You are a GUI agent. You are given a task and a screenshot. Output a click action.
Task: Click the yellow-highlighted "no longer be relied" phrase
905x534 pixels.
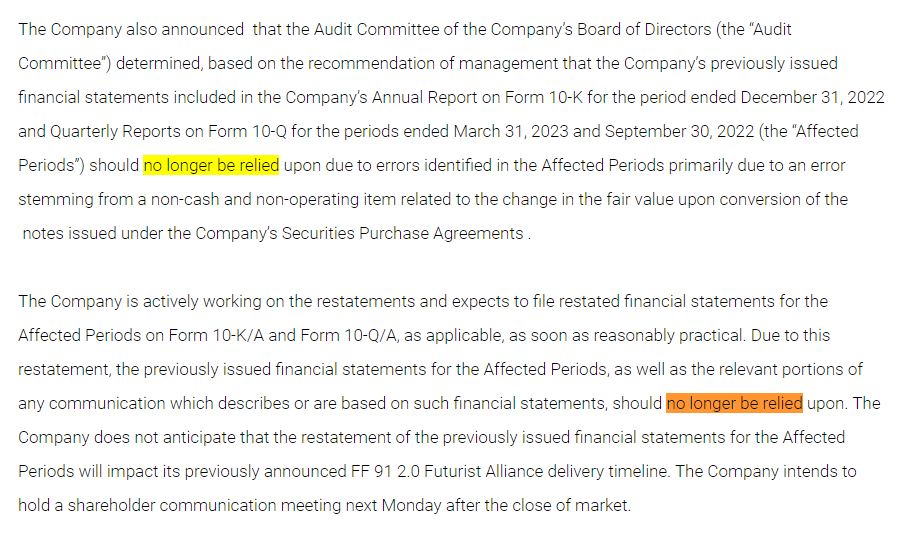tap(211, 165)
